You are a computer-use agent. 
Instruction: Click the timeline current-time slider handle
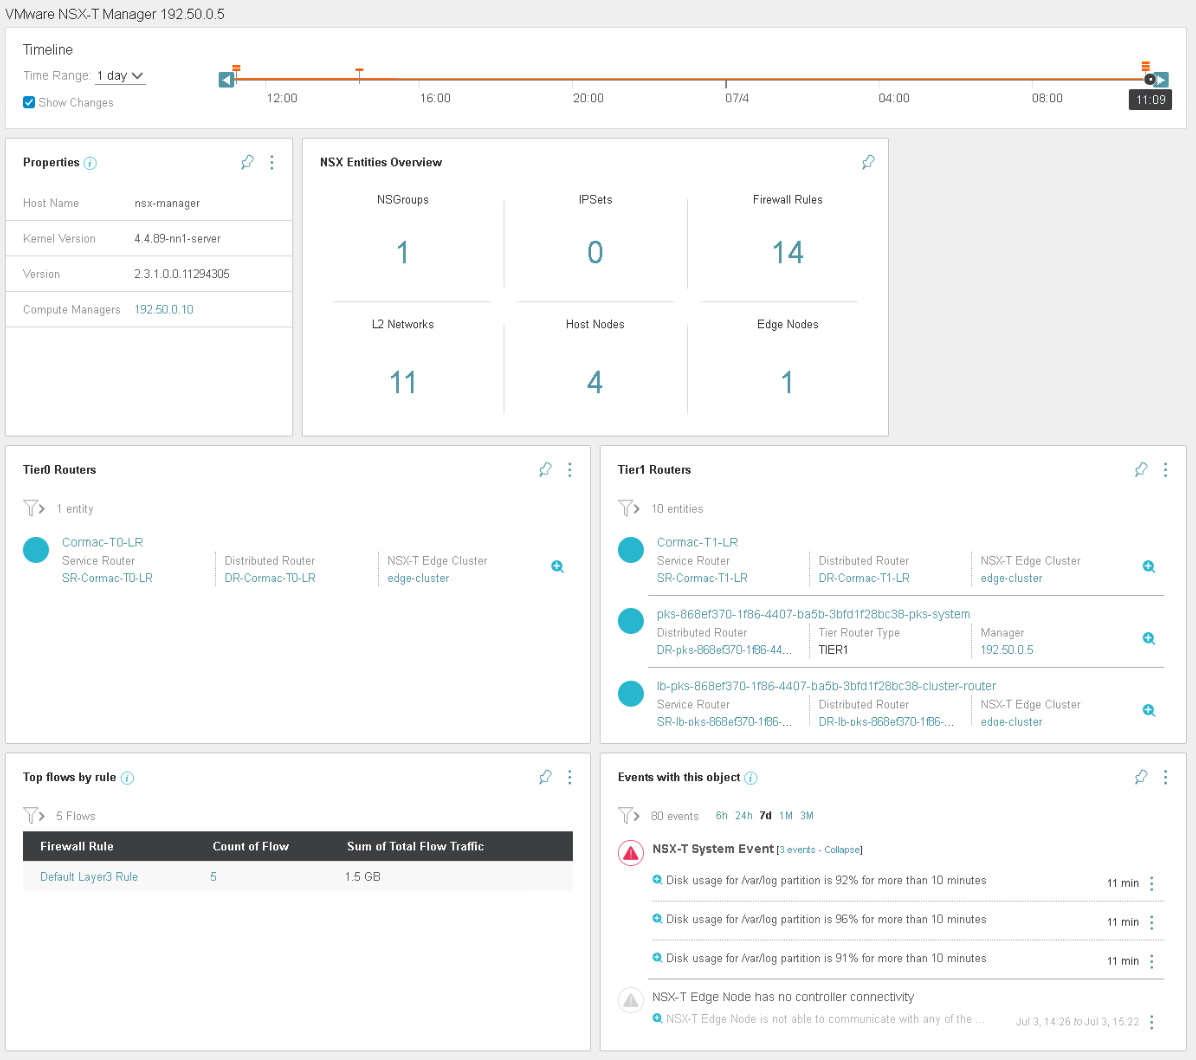click(x=1150, y=79)
